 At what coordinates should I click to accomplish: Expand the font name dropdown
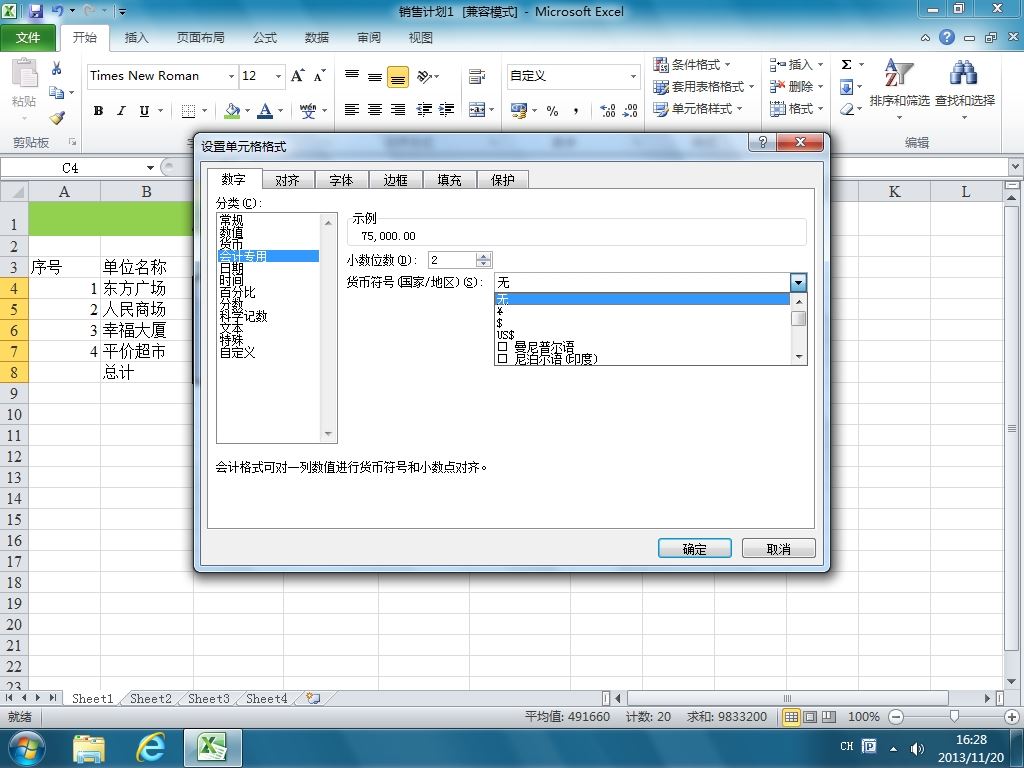coord(231,76)
